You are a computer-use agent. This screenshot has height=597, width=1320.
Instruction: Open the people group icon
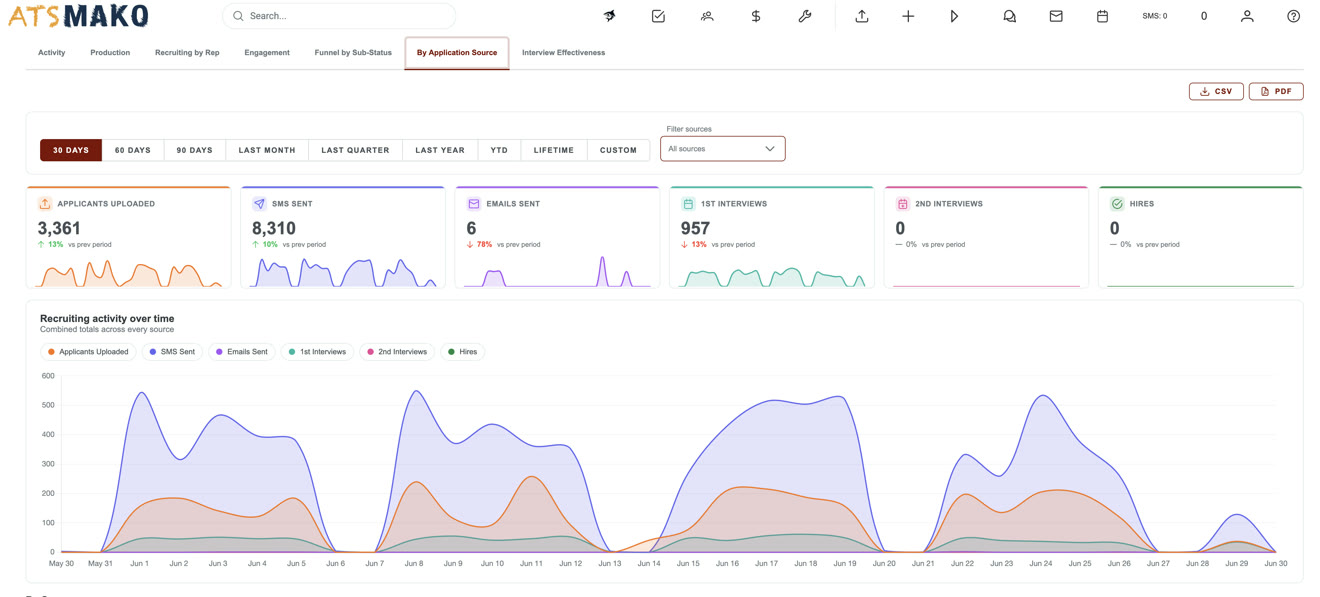(x=707, y=16)
